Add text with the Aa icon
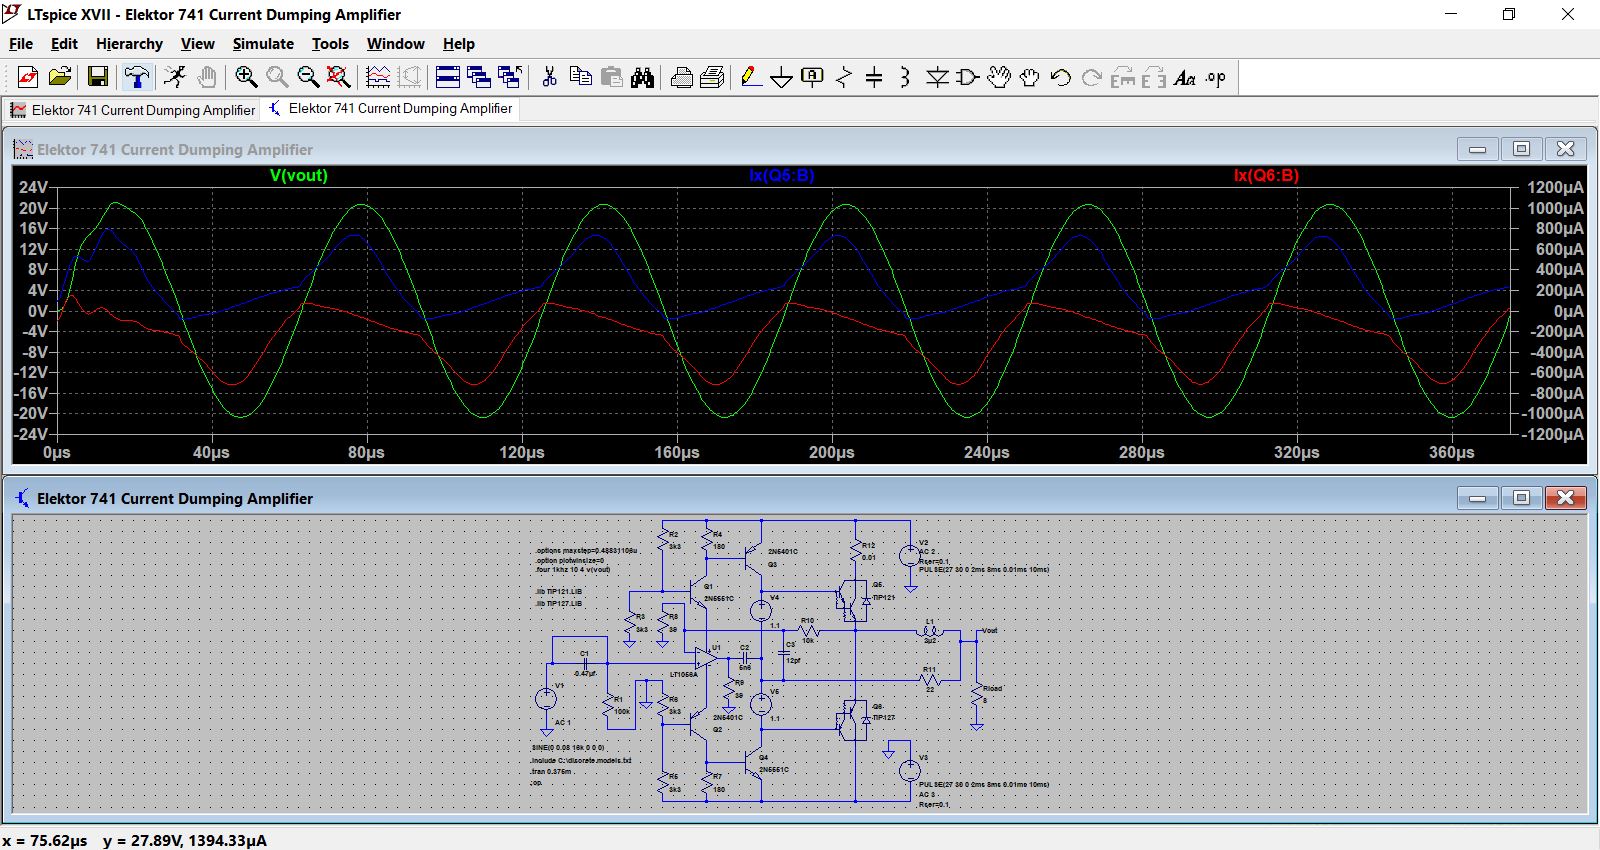The height and width of the screenshot is (850, 1600). coord(1185,77)
